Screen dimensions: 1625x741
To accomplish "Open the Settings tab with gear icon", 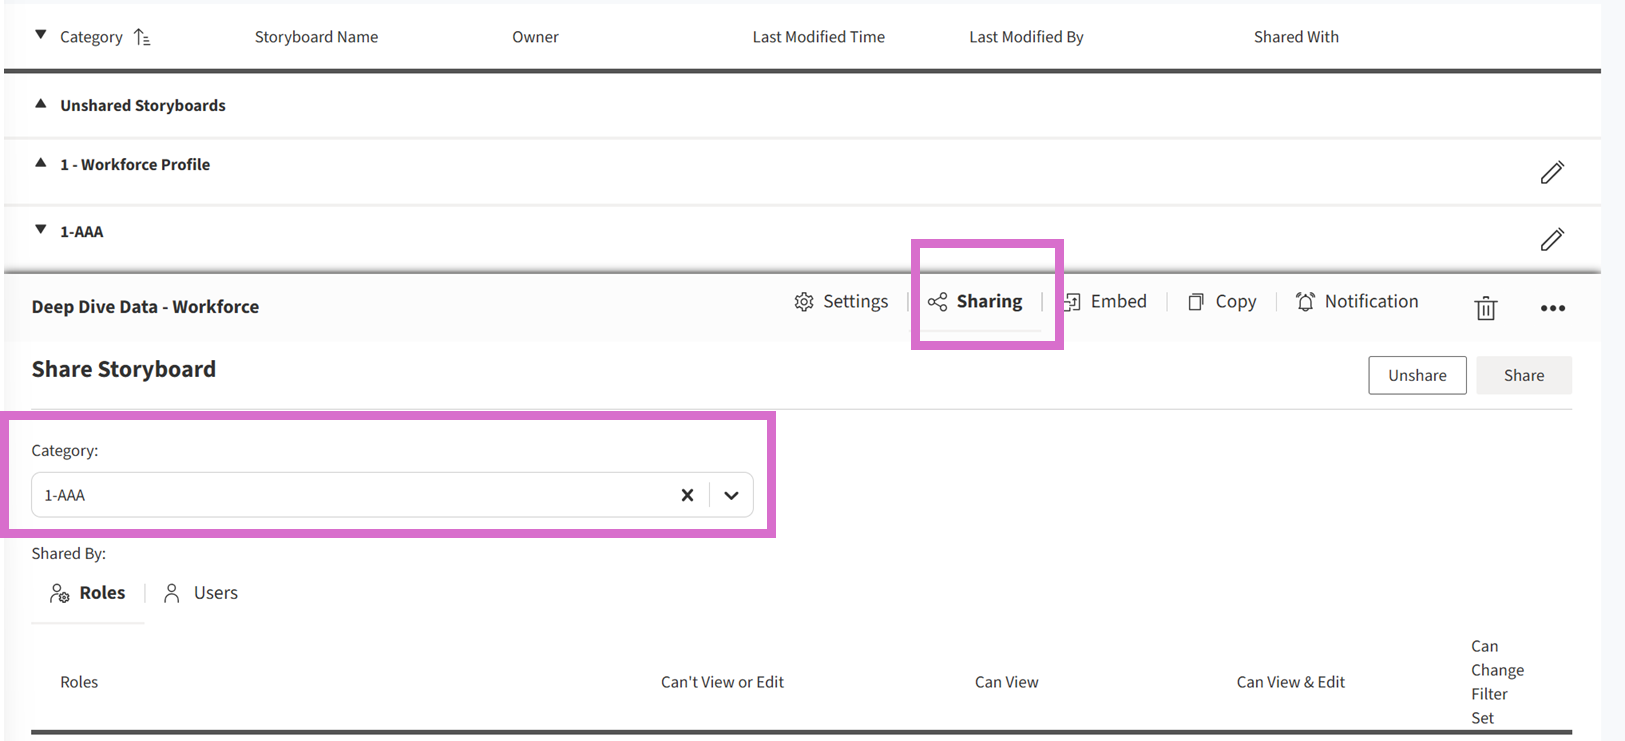I will [841, 301].
